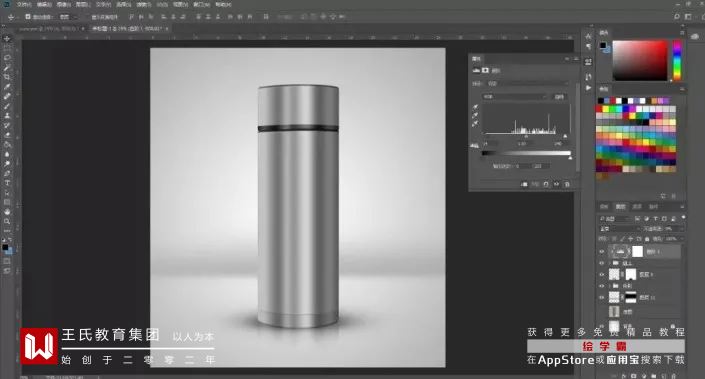Click the foreground color swatch in Color panel
Viewport: 705px width, 379px height.
(602, 45)
